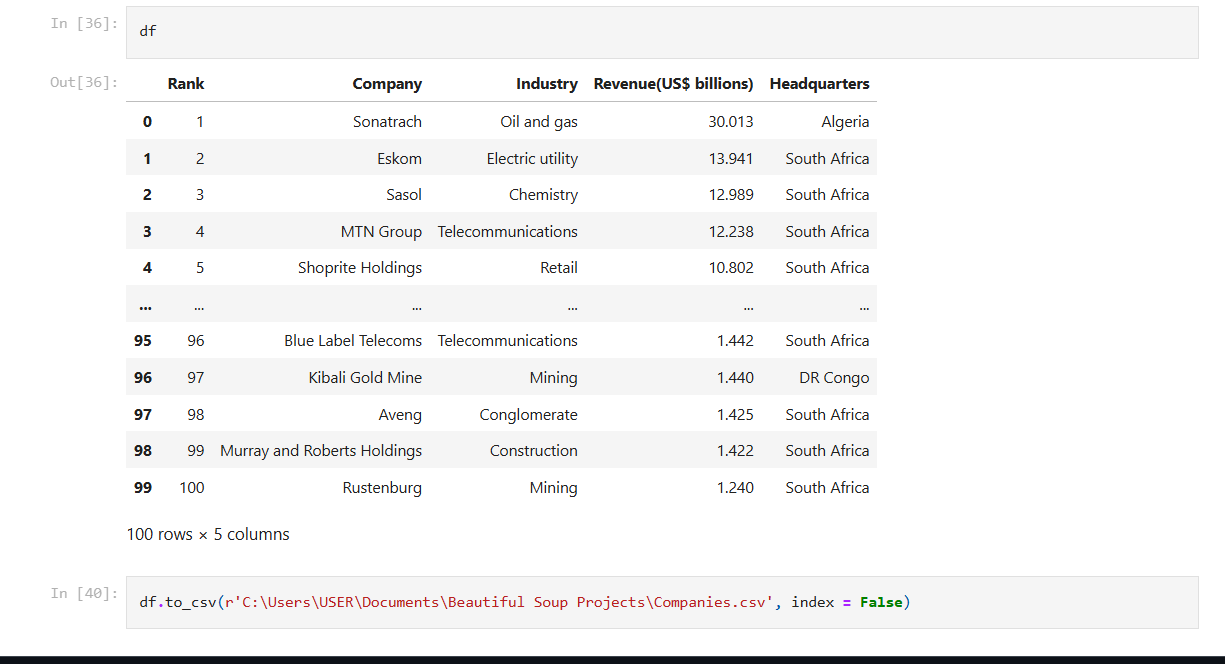The width and height of the screenshot is (1225, 664).
Task: Click the Revenue(US$ billions) column header
Action: (x=674, y=84)
